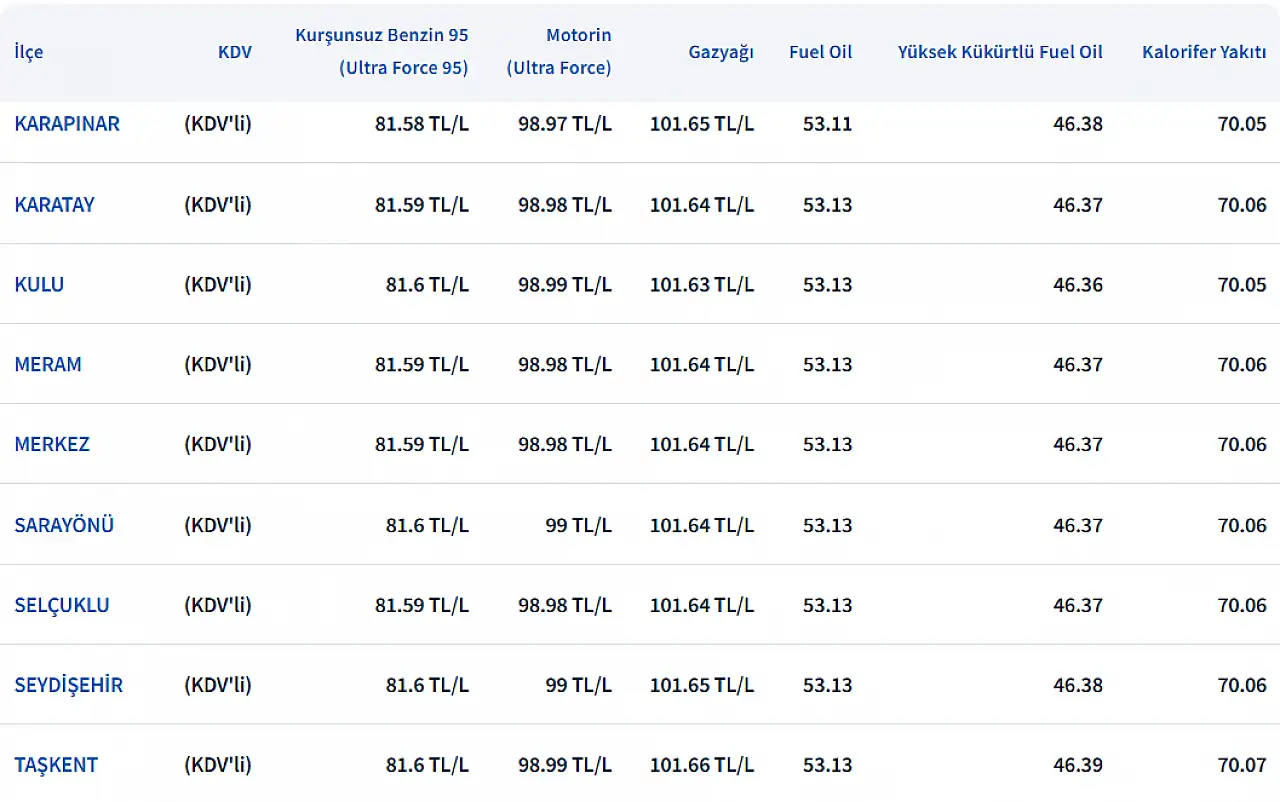
Task: Select SEYDİŞEHİR gazyağı price 101.65 TL/L
Action: coord(702,685)
